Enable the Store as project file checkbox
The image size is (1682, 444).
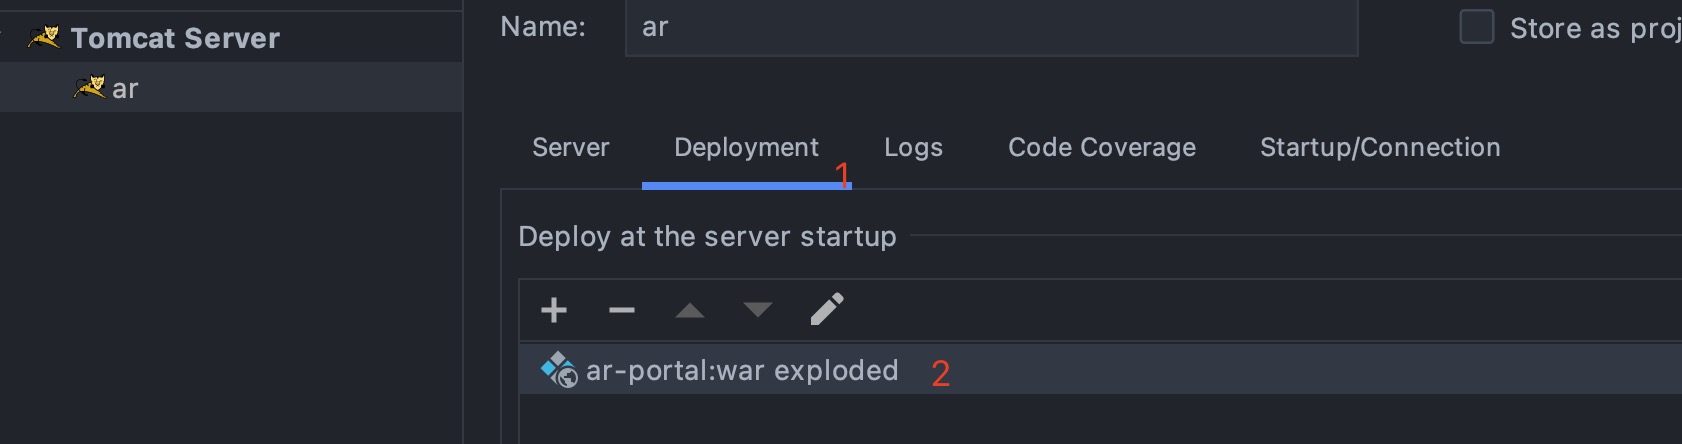[x=1477, y=27]
